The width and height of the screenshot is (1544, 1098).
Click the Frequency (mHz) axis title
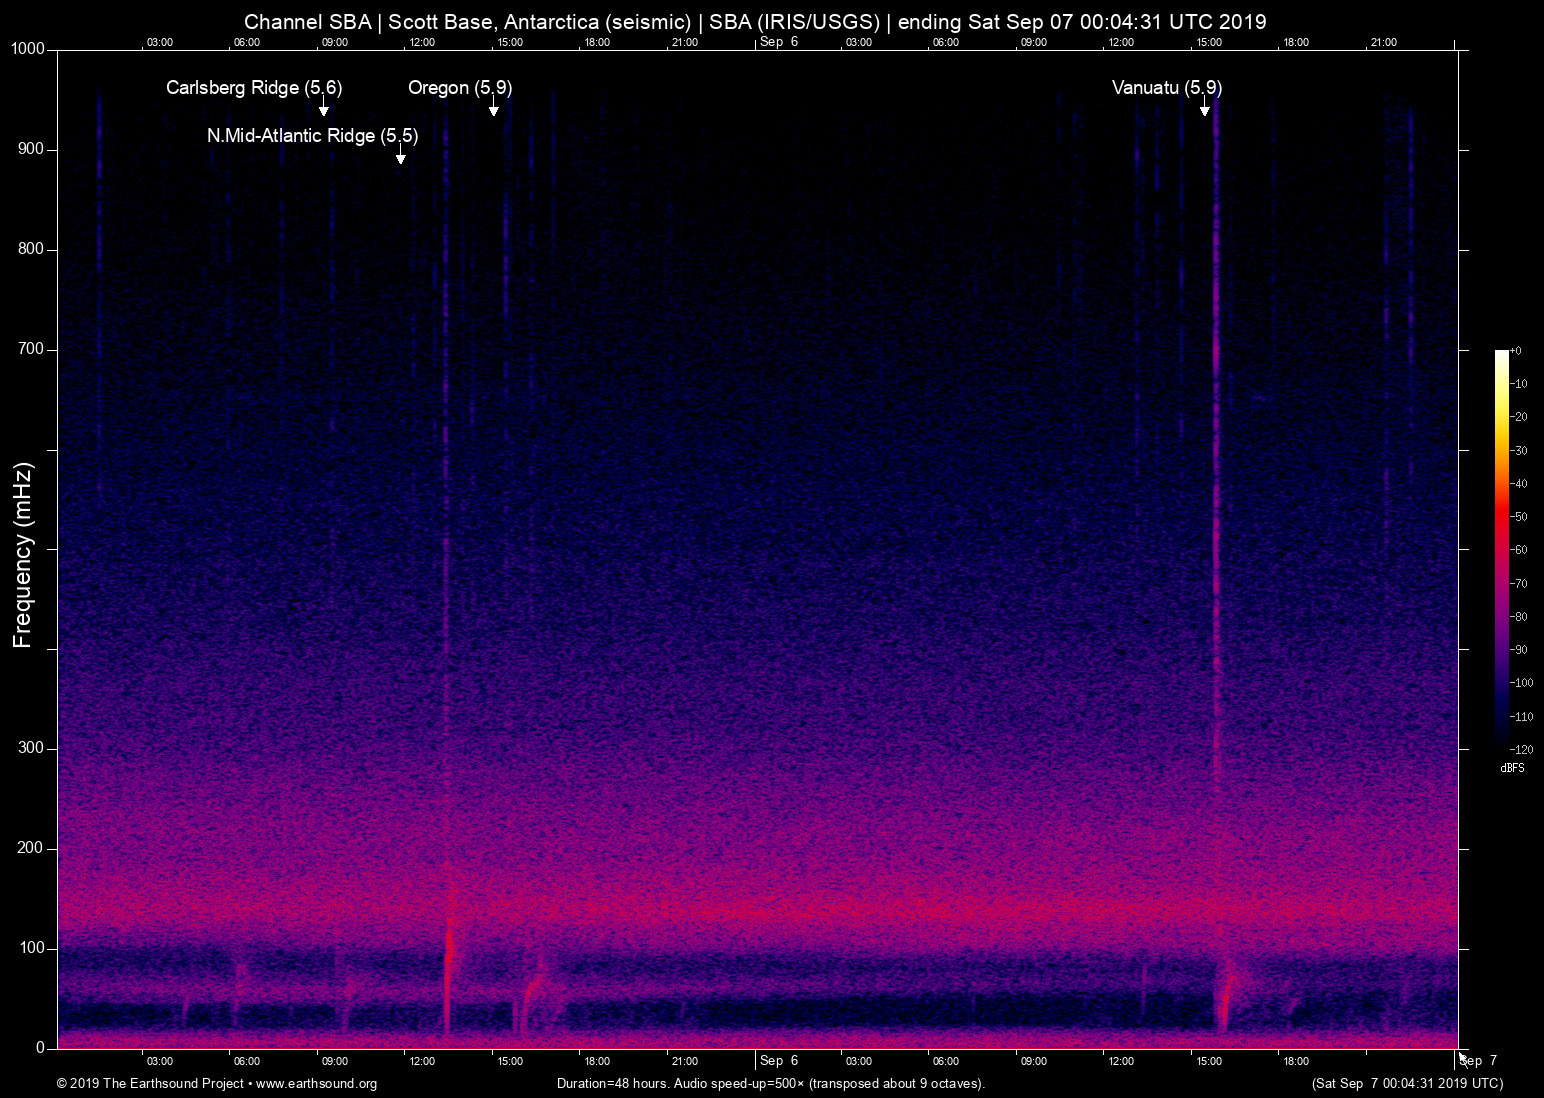click(x=23, y=555)
